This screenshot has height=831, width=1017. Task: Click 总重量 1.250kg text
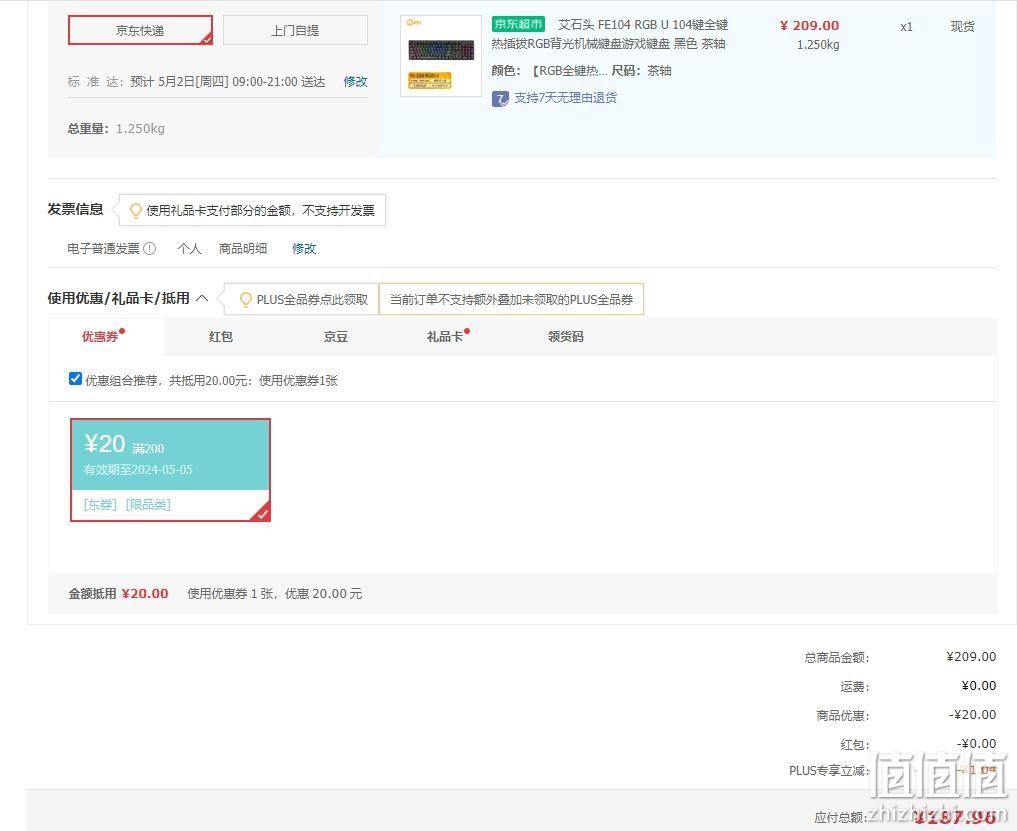[116, 128]
